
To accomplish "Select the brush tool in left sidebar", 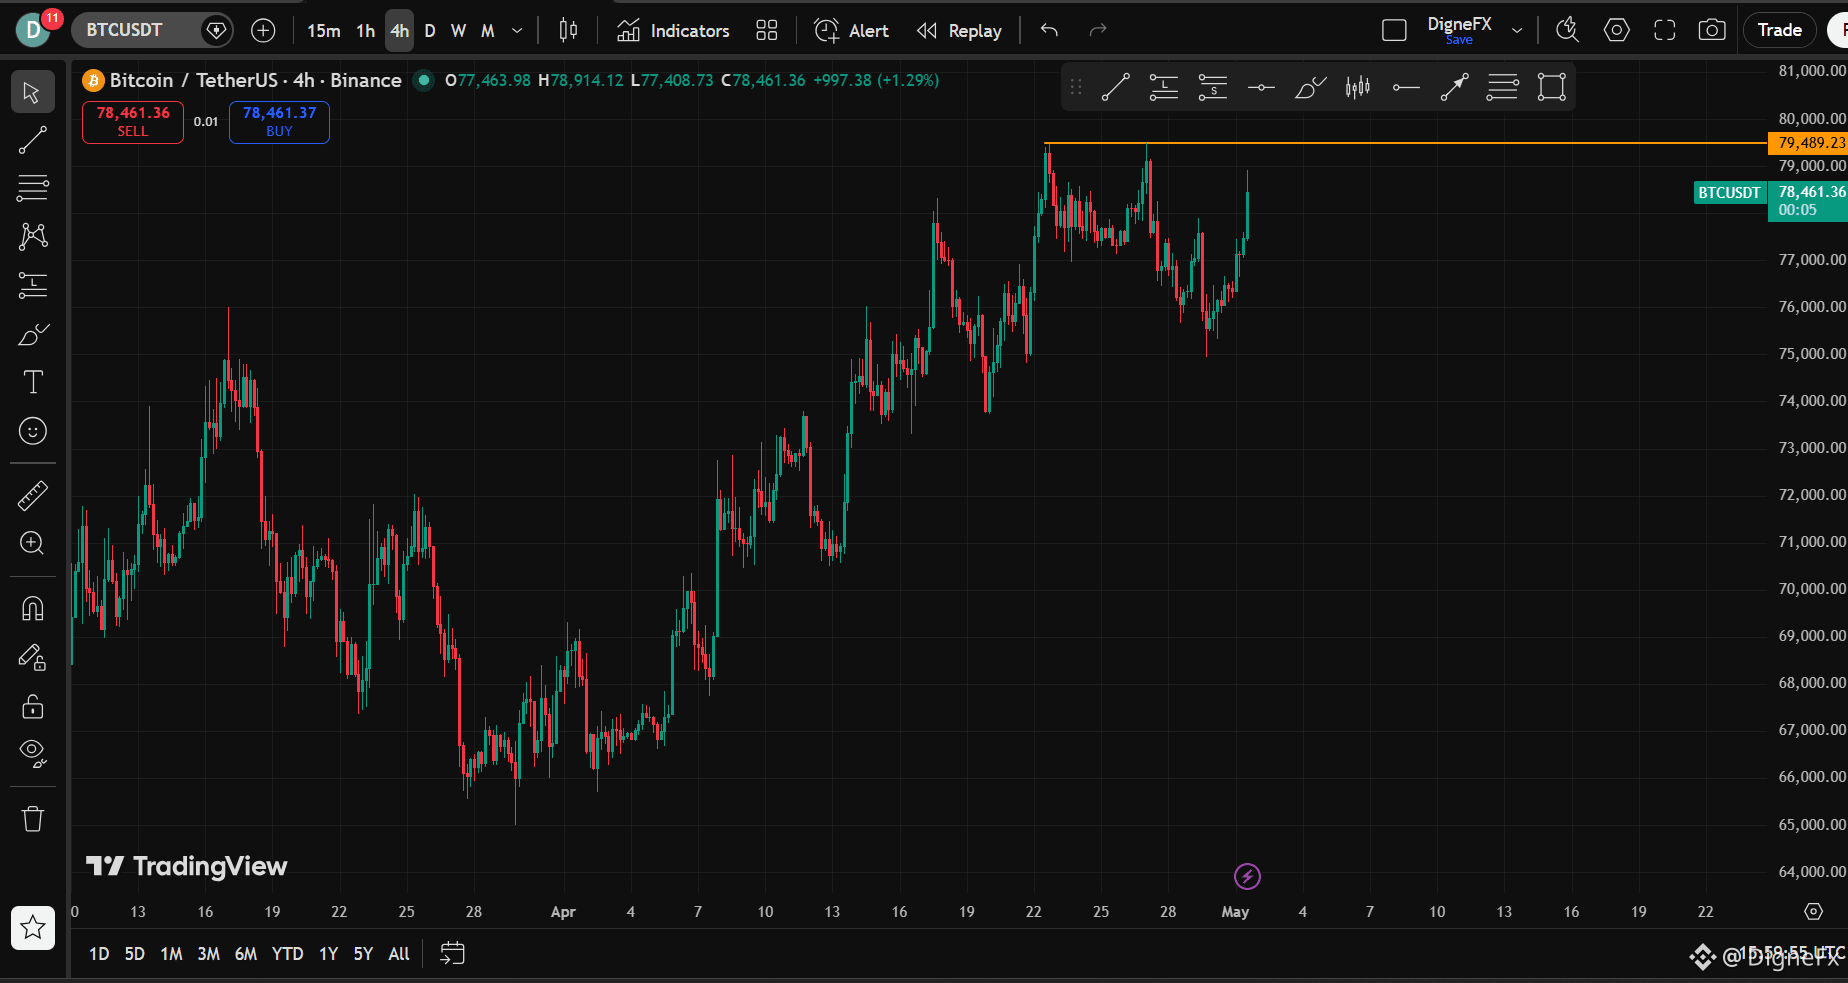I will pos(32,334).
